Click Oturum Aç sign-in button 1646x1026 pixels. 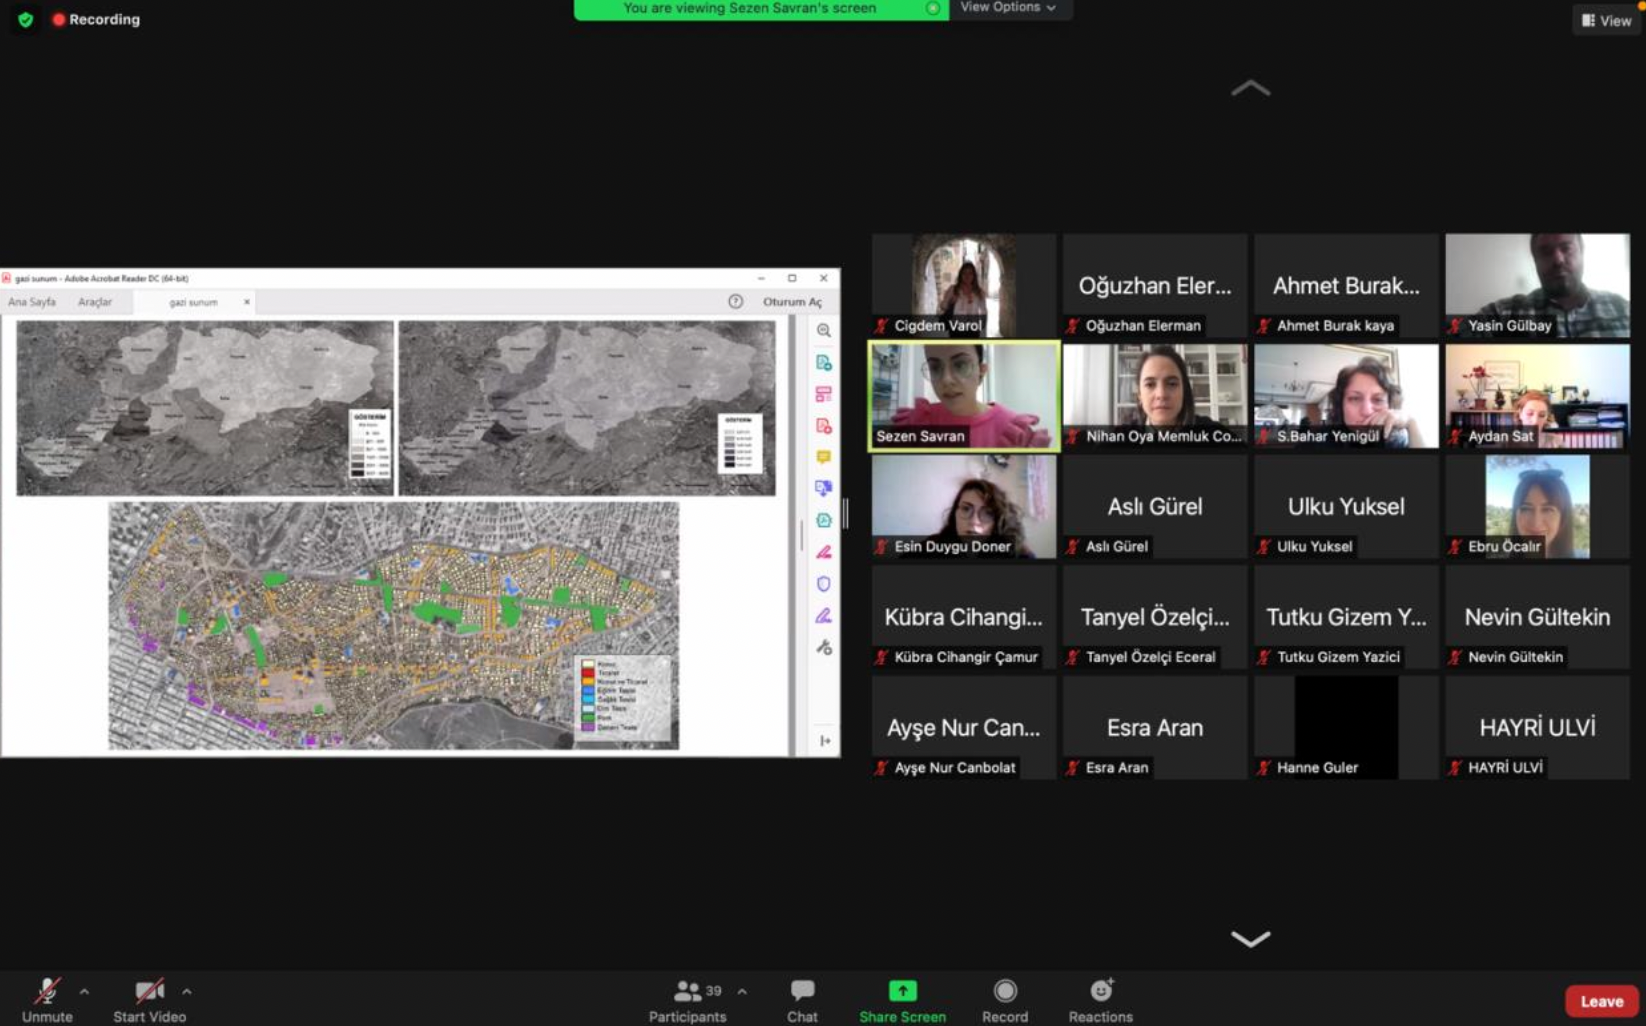tap(792, 302)
